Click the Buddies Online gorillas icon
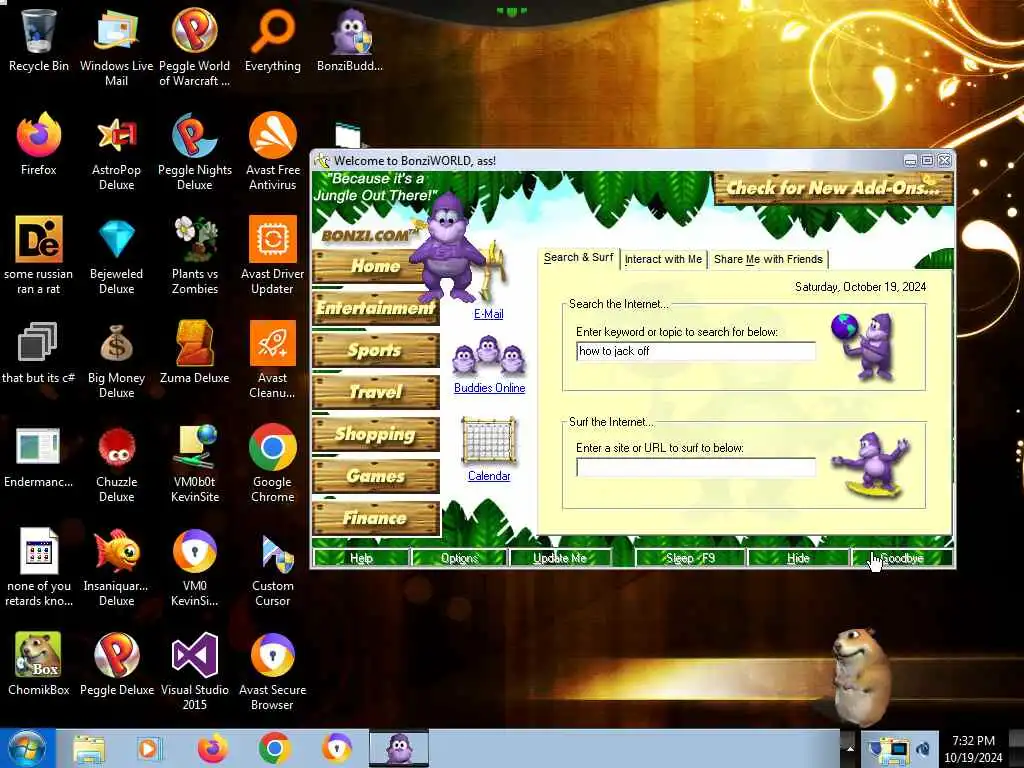 488,357
